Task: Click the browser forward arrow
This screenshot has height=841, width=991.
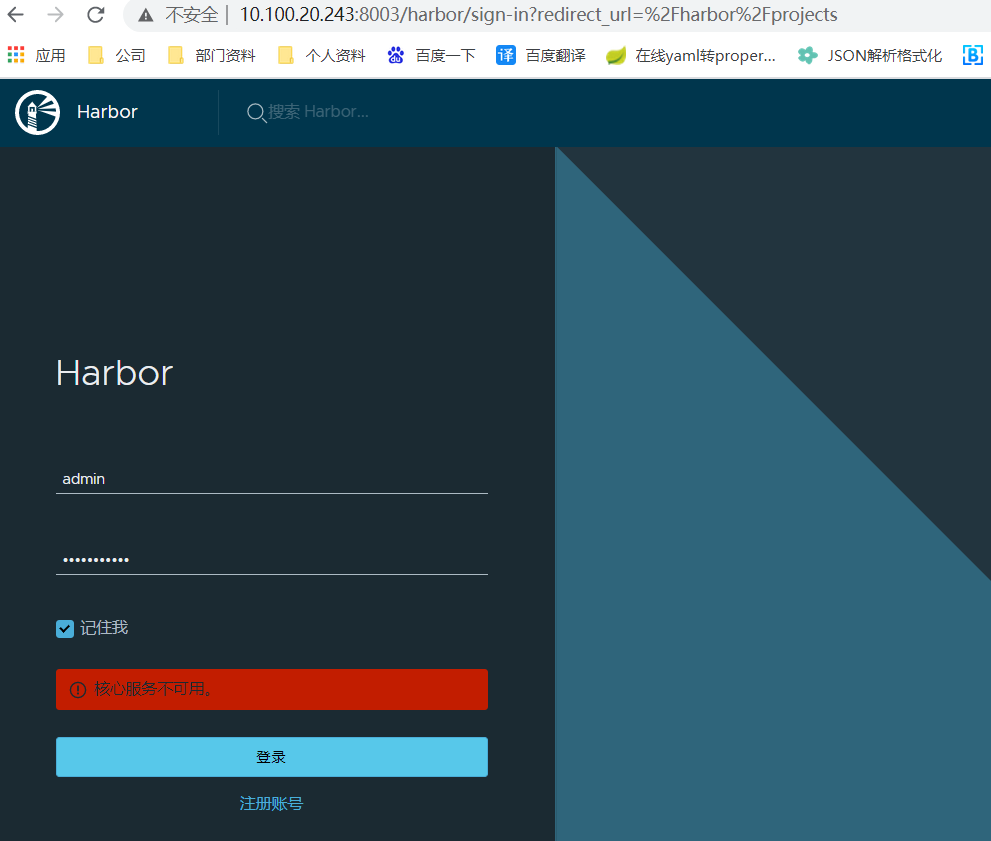Action: click(56, 14)
